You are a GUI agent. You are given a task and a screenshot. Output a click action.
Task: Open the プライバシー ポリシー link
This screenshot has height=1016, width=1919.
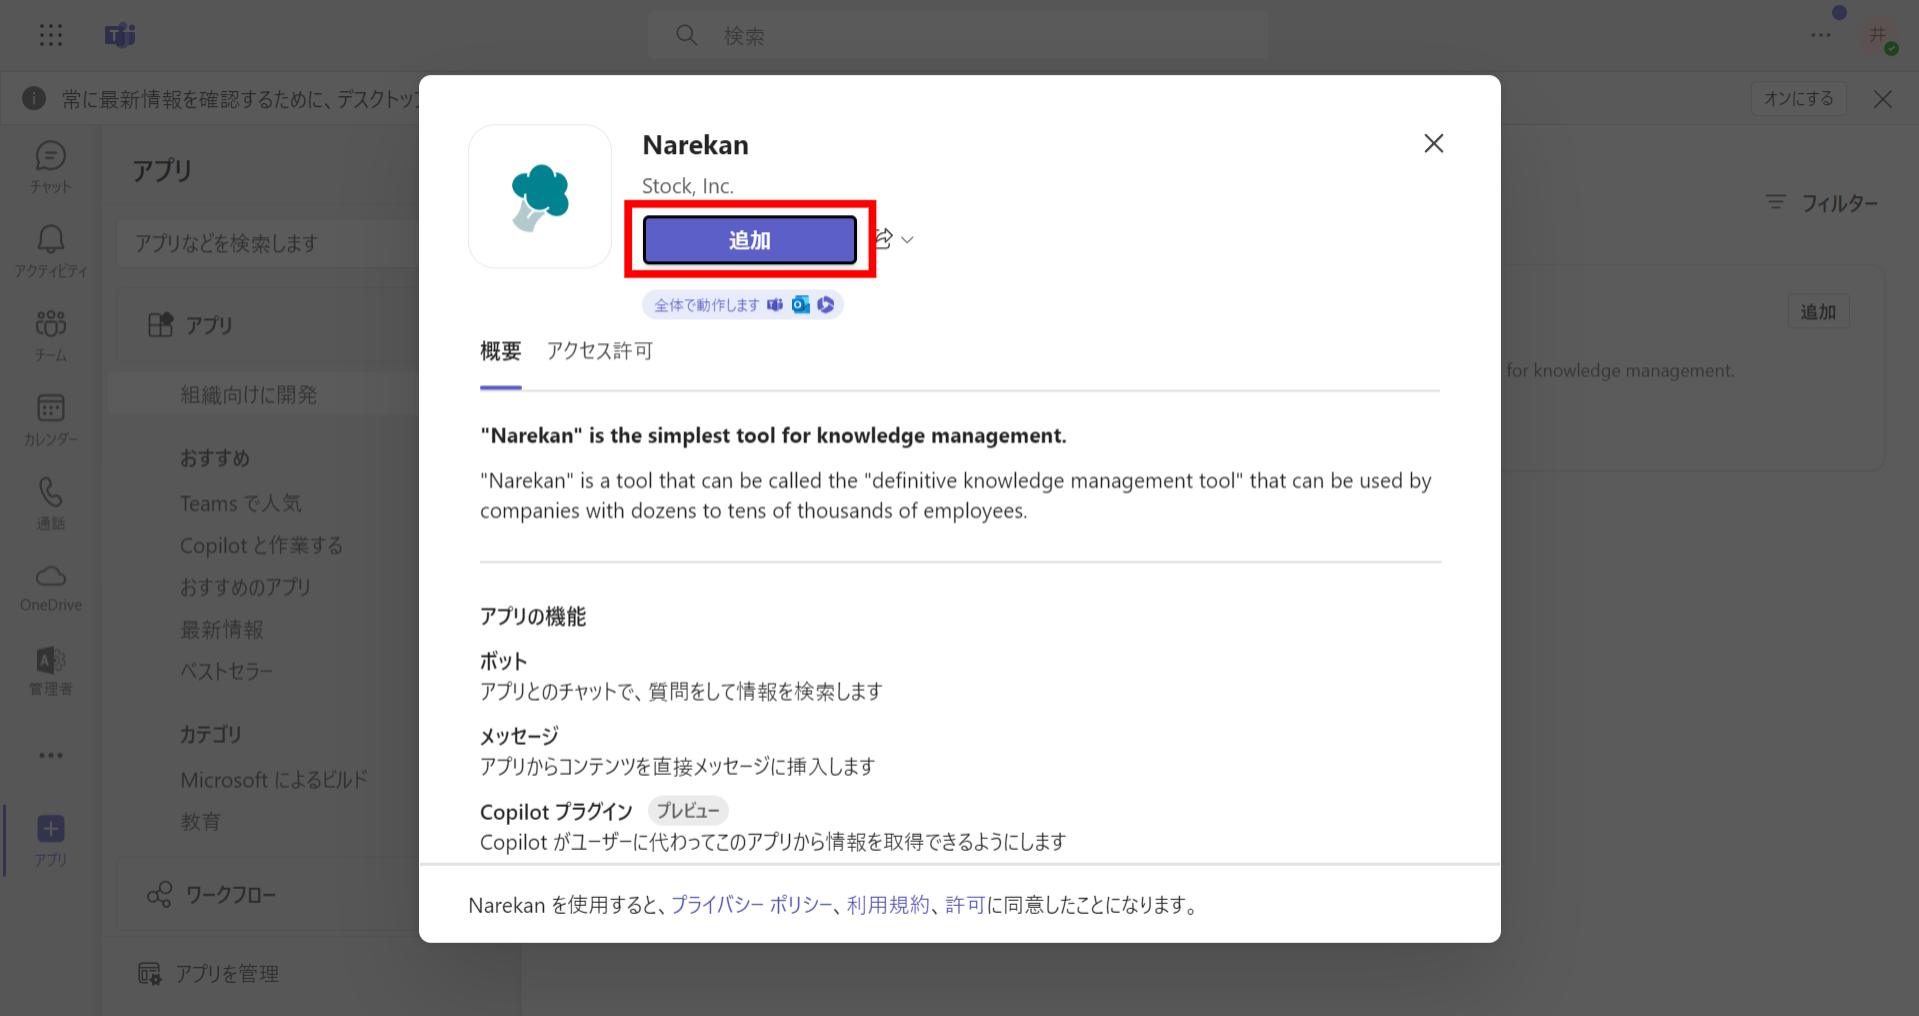click(x=751, y=905)
